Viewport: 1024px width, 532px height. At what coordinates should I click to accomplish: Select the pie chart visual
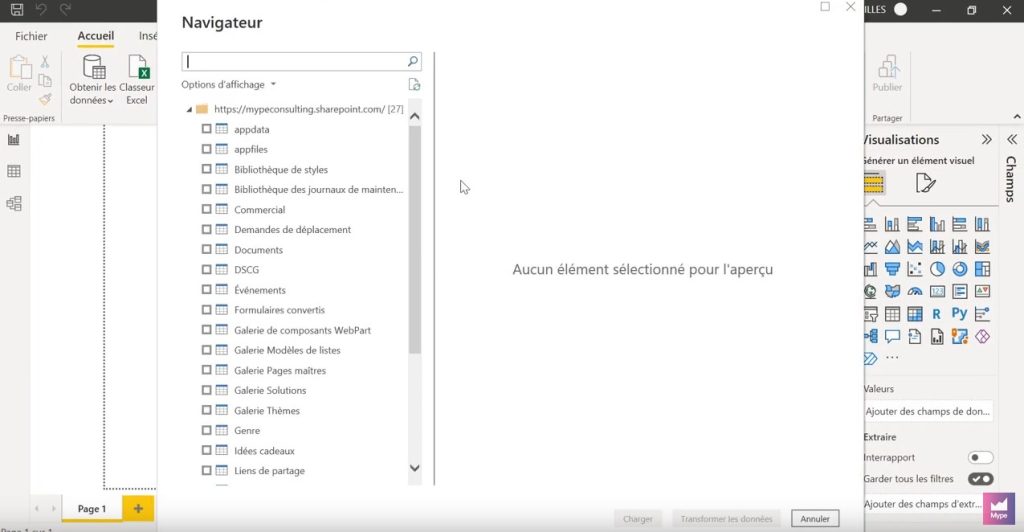pos(937,269)
